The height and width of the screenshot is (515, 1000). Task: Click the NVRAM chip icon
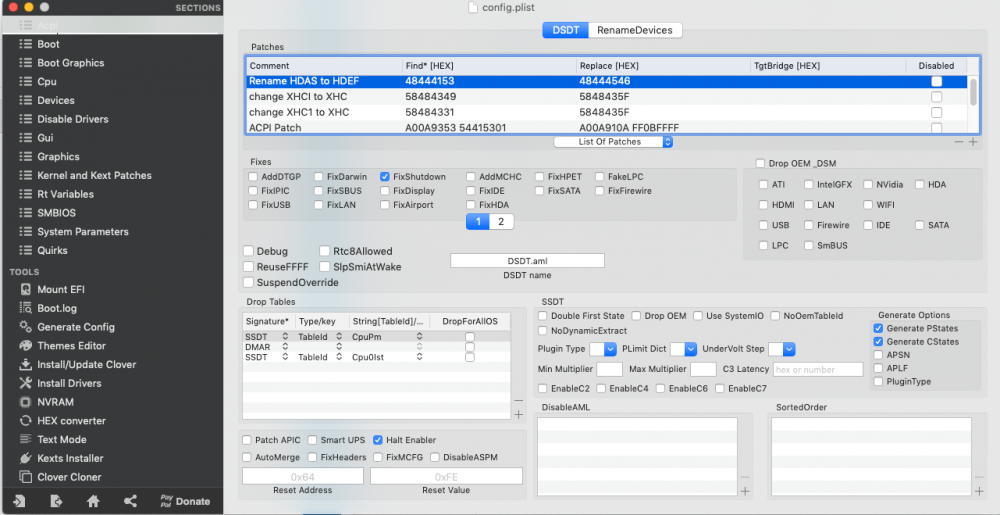26,402
